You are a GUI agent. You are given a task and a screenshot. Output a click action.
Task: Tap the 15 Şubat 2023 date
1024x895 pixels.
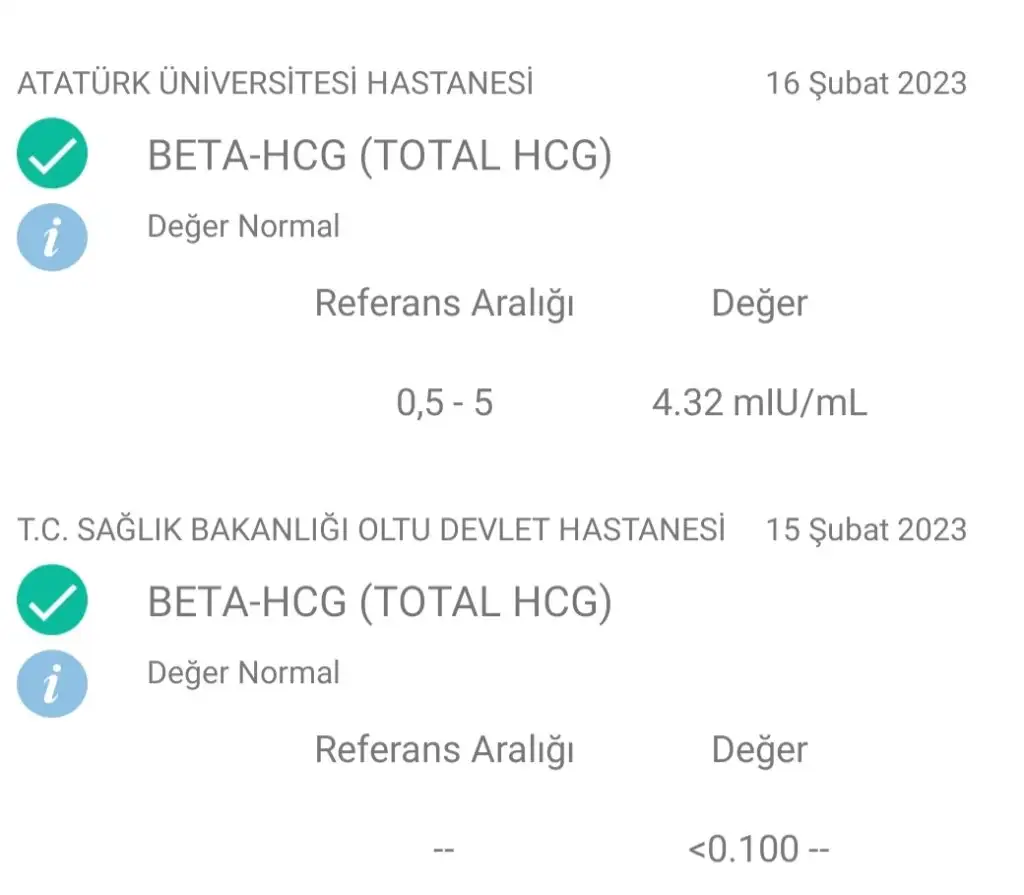tap(866, 530)
